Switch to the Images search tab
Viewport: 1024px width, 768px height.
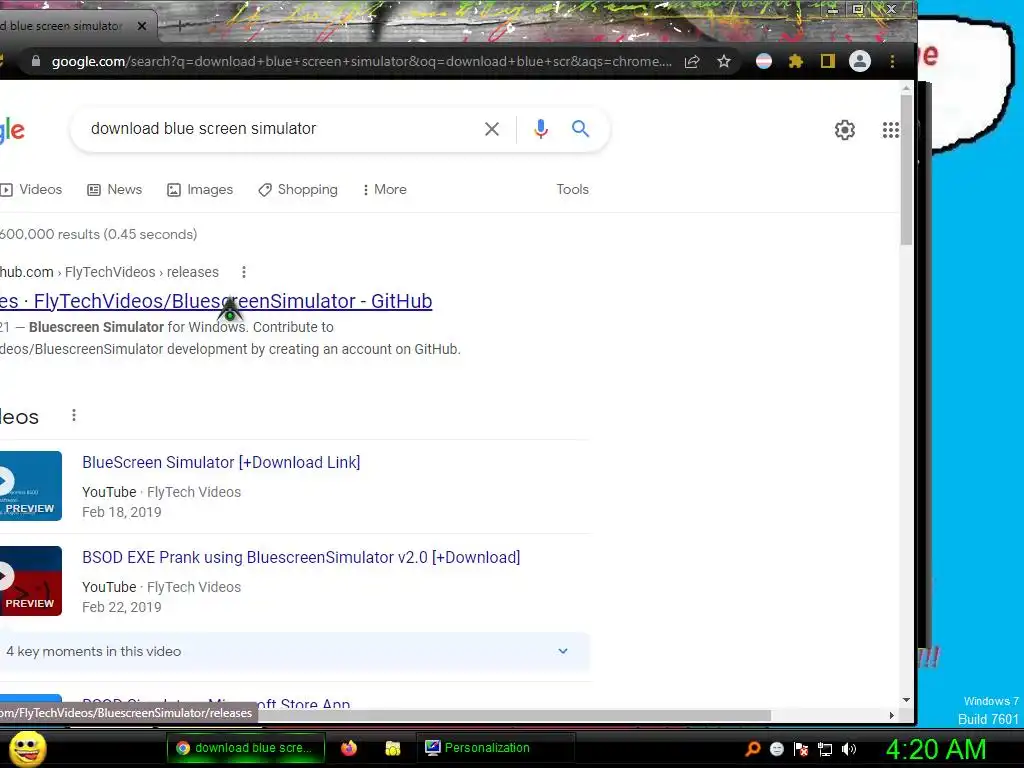point(200,189)
